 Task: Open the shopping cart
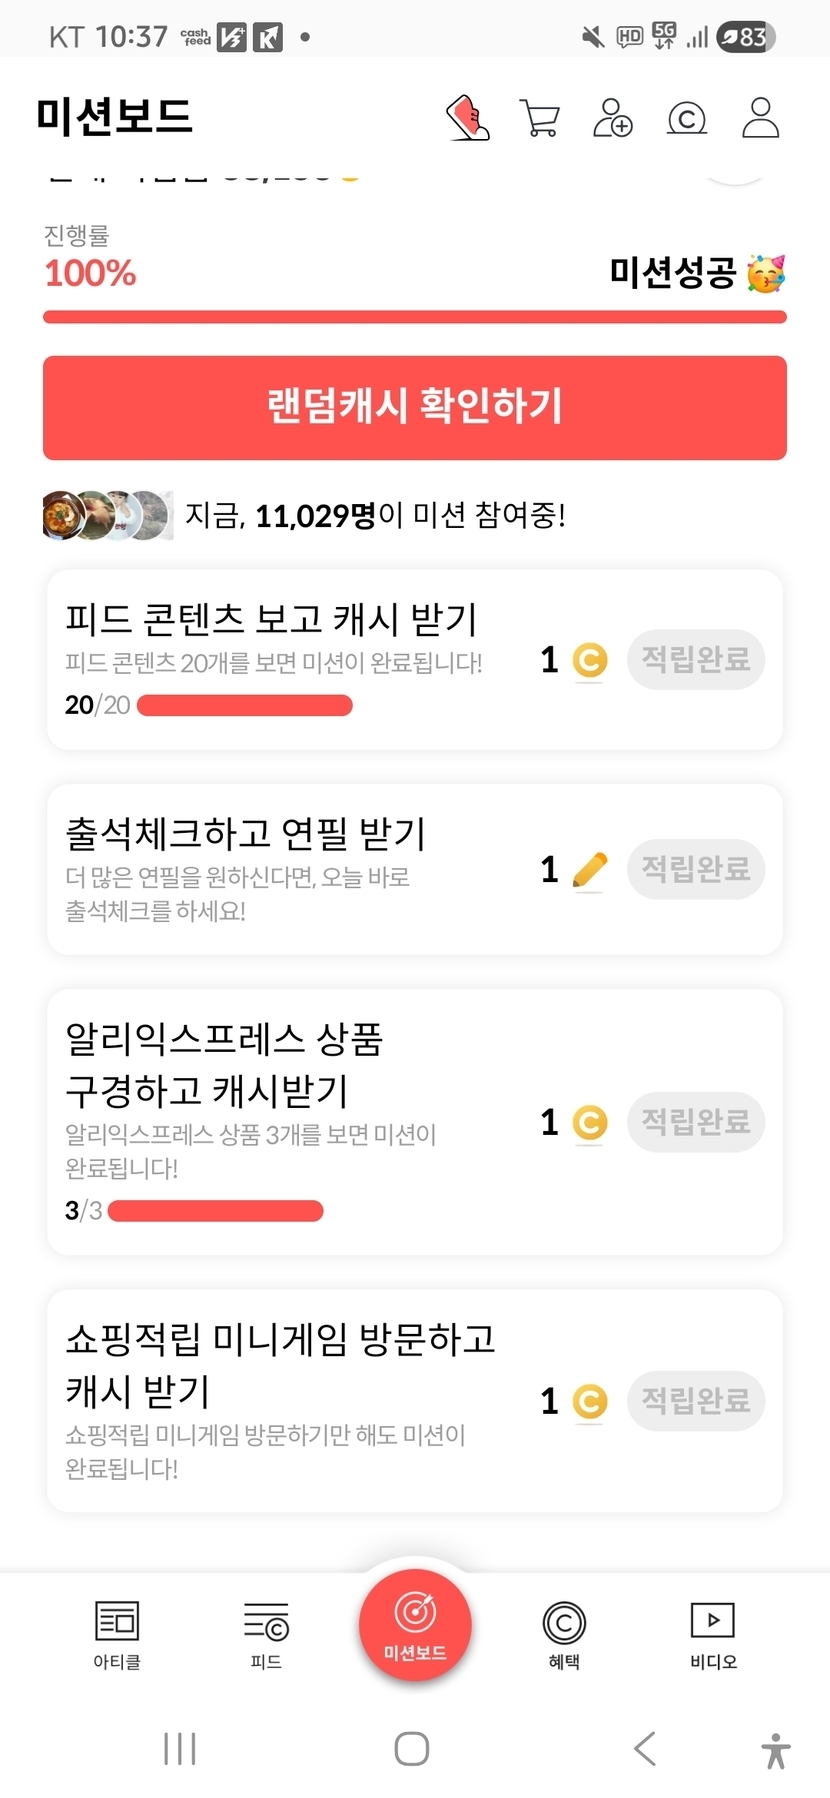(540, 118)
